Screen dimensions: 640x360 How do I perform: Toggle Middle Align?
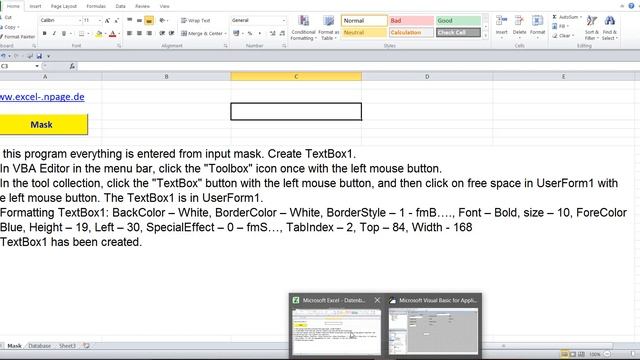(139, 20)
